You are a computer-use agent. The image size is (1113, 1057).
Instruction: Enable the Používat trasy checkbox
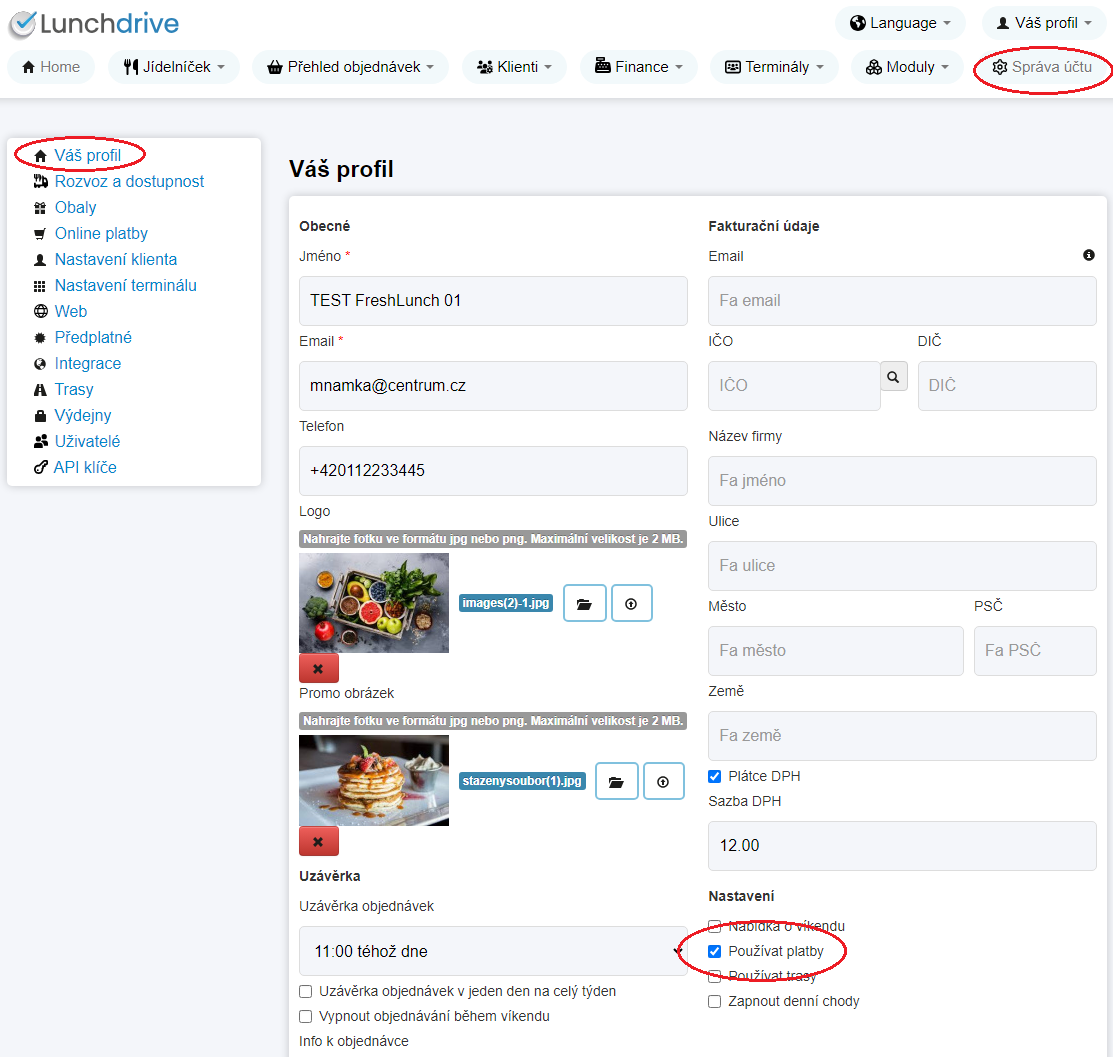click(x=715, y=977)
